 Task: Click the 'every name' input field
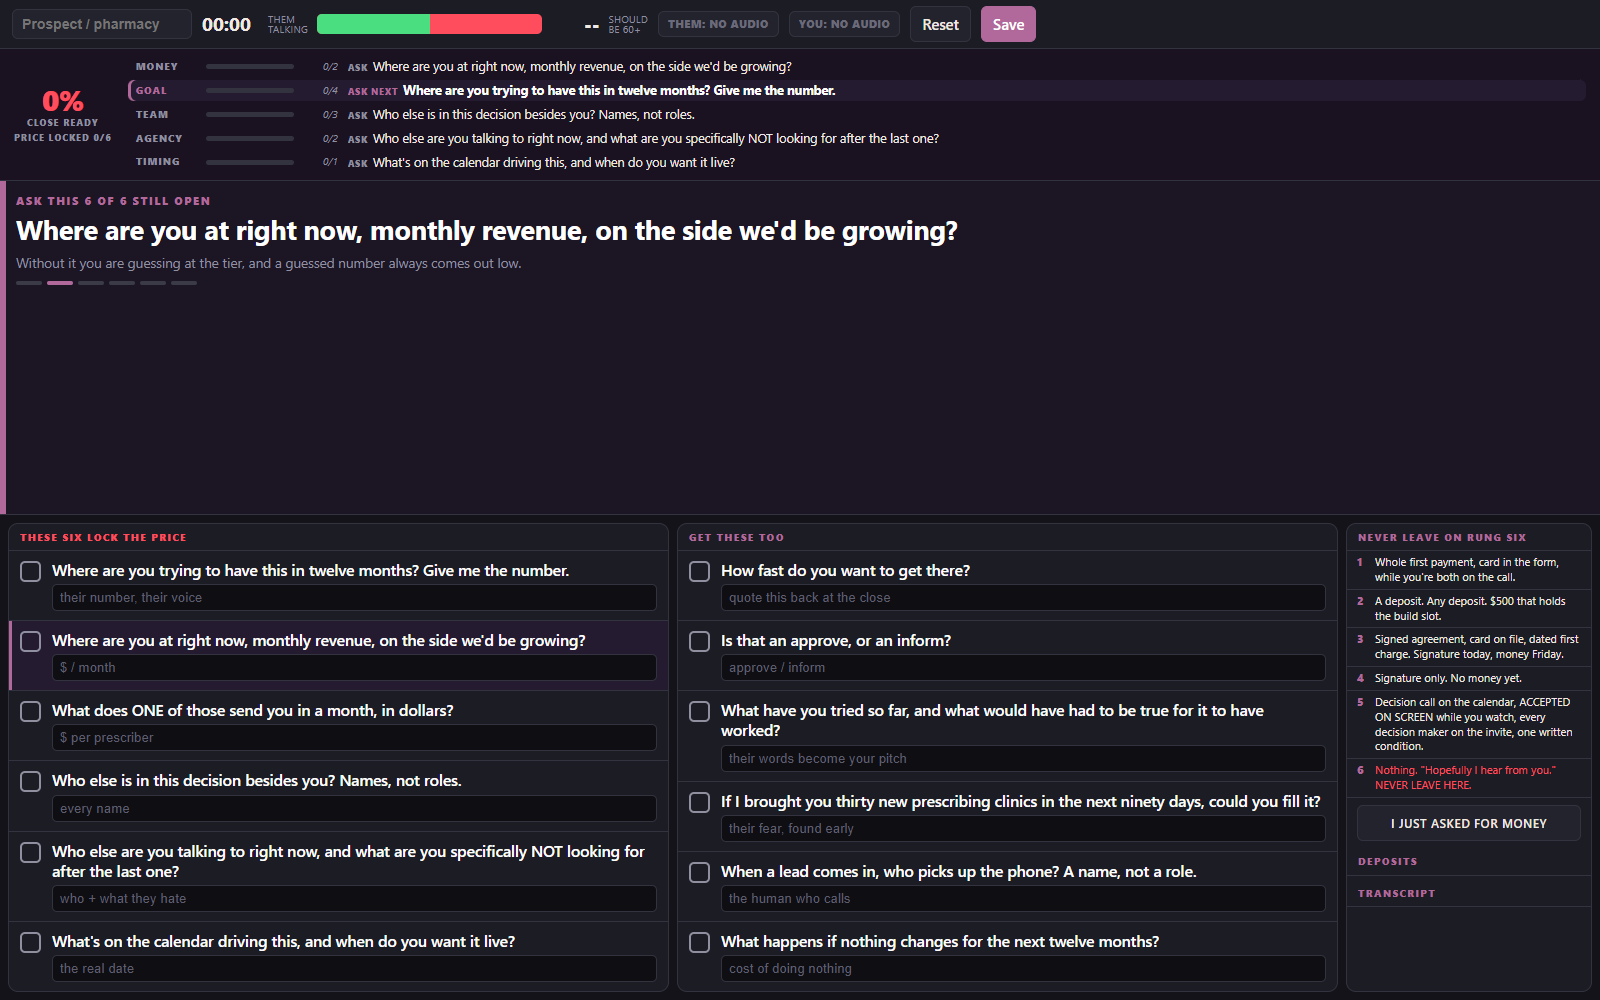pyautogui.click(x=354, y=808)
